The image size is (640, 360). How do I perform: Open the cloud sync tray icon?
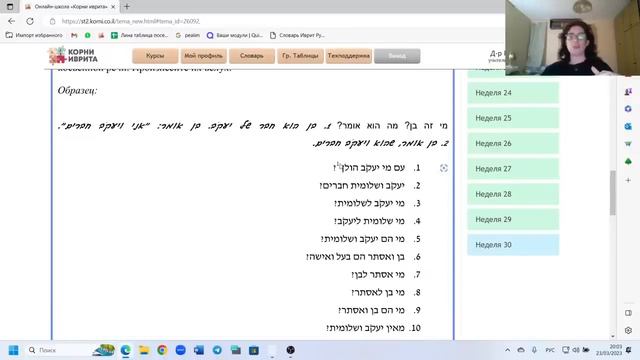tap(521, 350)
